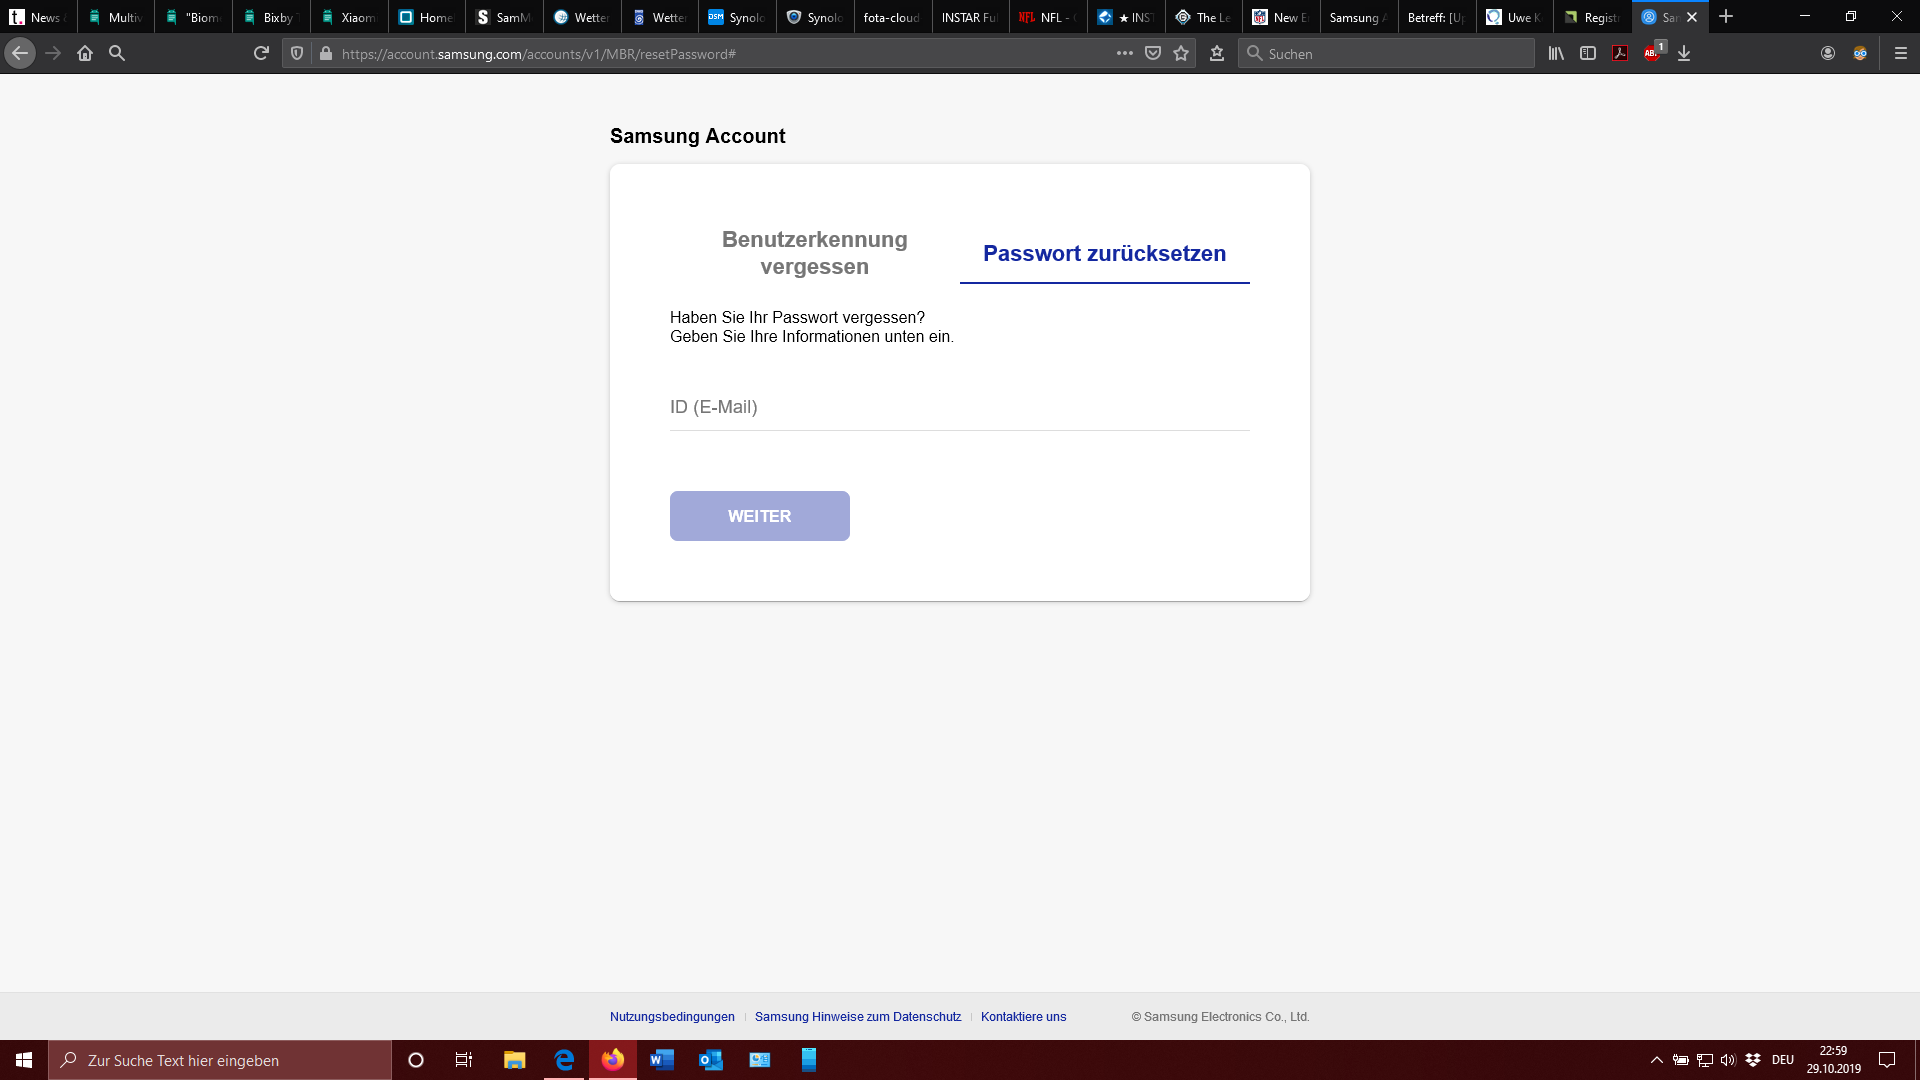Click the Windows taskbar search box
Viewport: 1920px width, 1080px height.
pos(220,1060)
